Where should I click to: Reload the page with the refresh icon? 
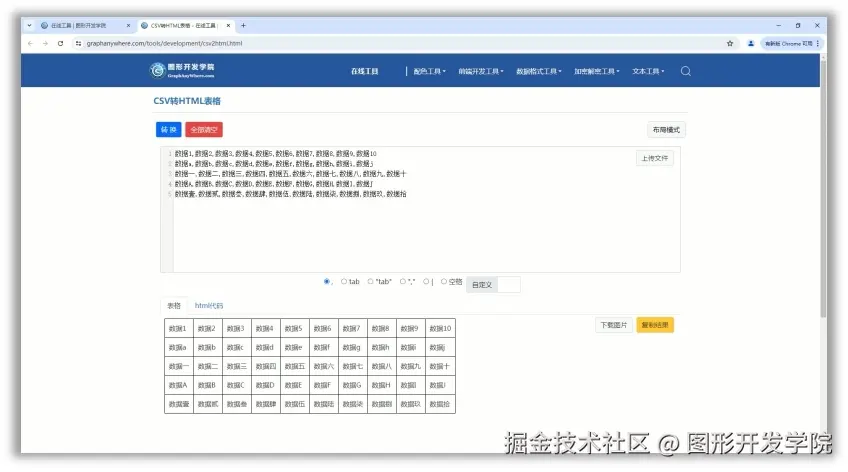click(61, 43)
